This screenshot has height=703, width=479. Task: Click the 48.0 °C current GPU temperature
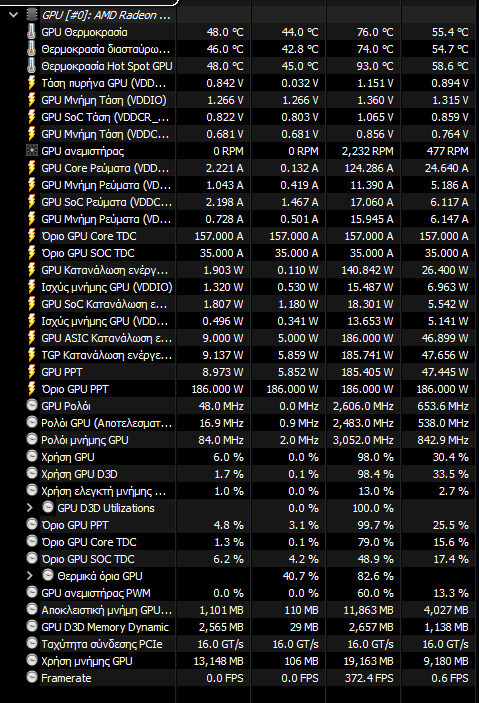click(225, 32)
